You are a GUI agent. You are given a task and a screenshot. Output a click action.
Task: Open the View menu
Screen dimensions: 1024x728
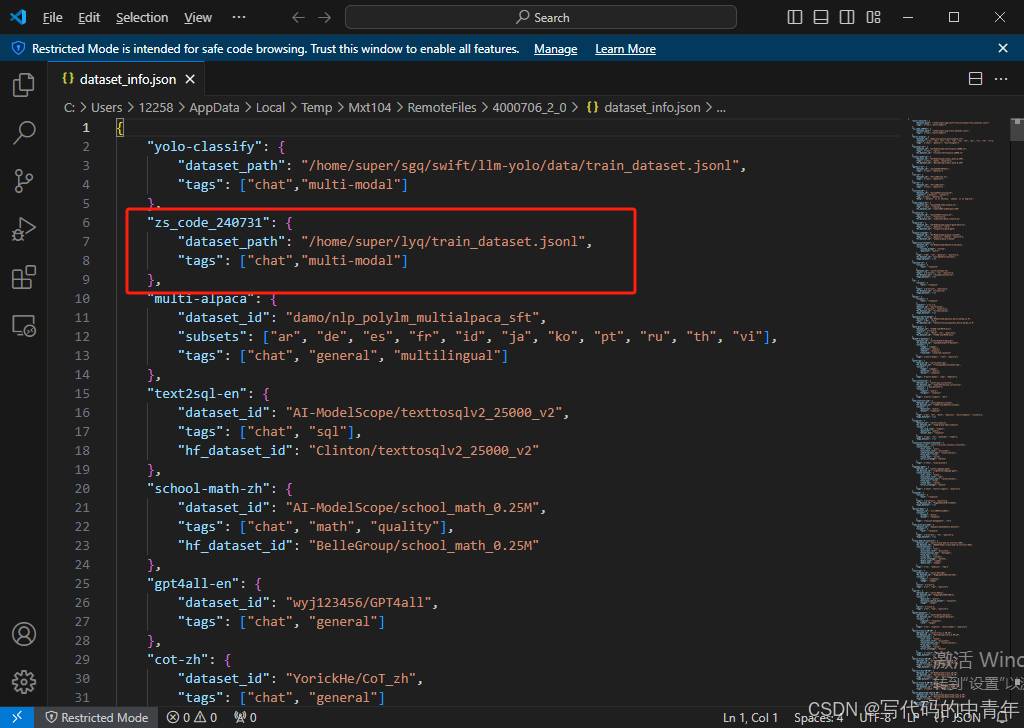pyautogui.click(x=198, y=18)
